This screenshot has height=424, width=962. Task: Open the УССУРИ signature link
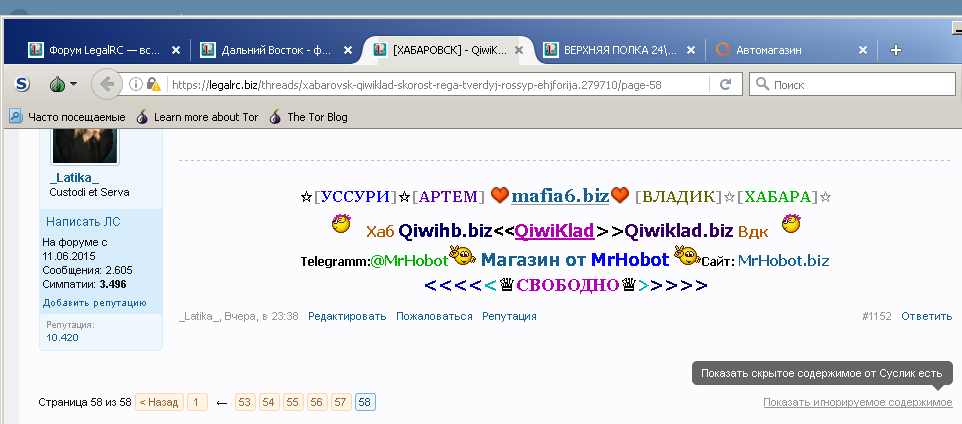[355, 197]
